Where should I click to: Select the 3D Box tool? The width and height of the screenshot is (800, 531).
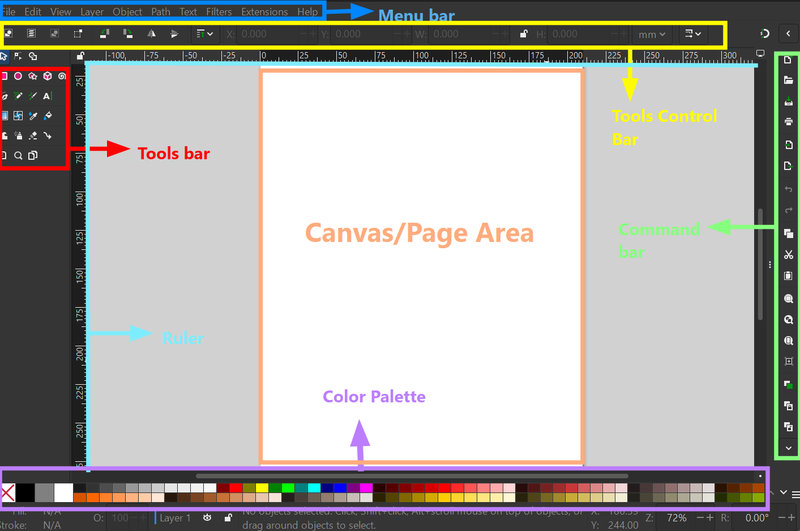click(47, 76)
